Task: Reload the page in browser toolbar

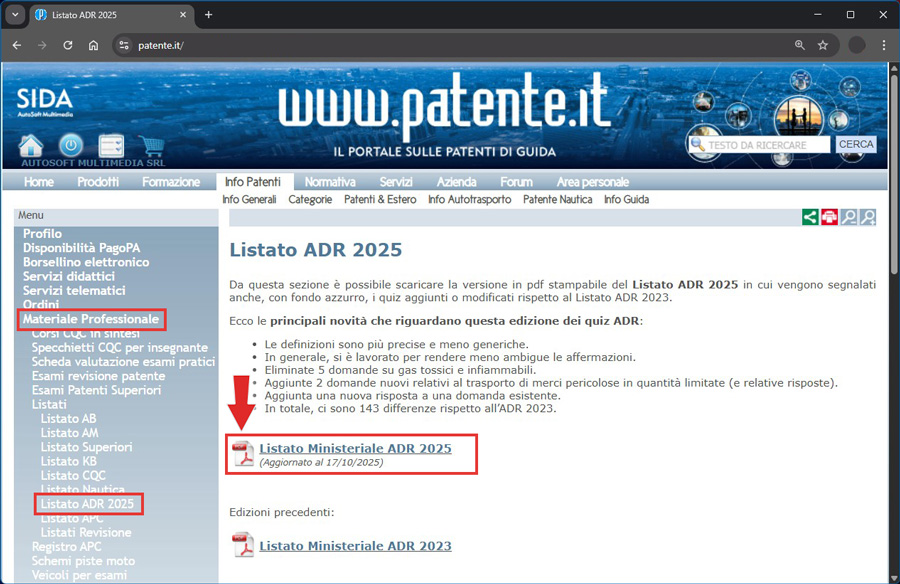Action: tap(68, 45)
